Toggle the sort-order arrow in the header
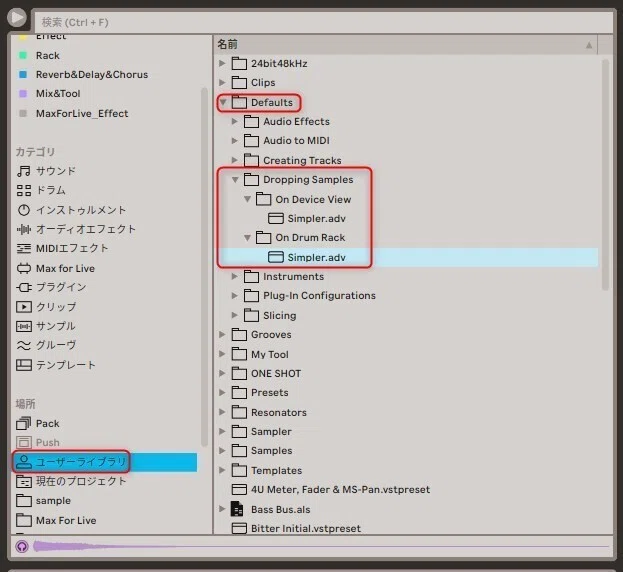Image resolution: width=623 pixels, height=572 pixels. click(589, 45)
